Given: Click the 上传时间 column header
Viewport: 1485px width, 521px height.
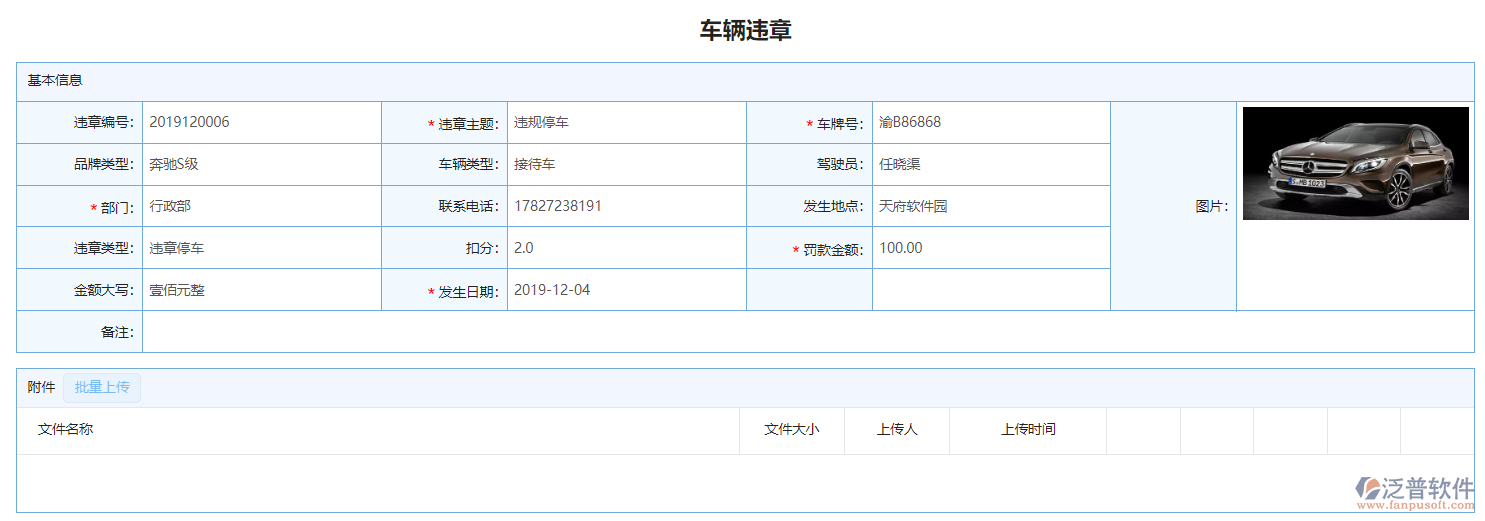Looking at the screenshot, I should [x=1028, y=429].
